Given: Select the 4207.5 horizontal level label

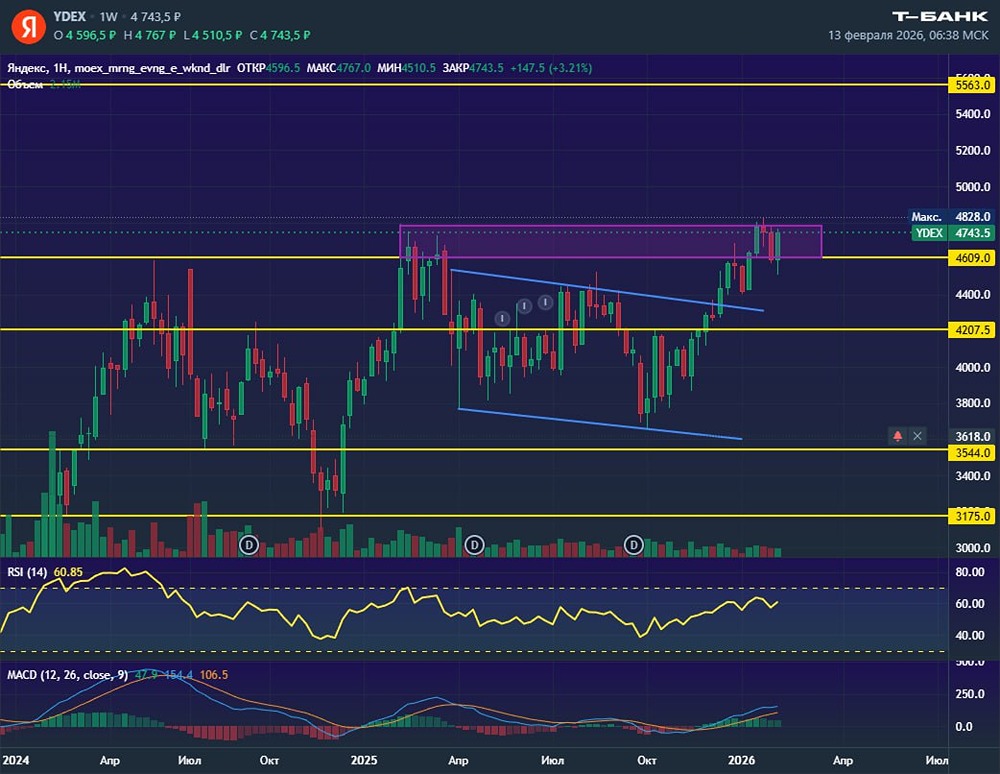Looking at the screenshot, I should tap(971, 330).
